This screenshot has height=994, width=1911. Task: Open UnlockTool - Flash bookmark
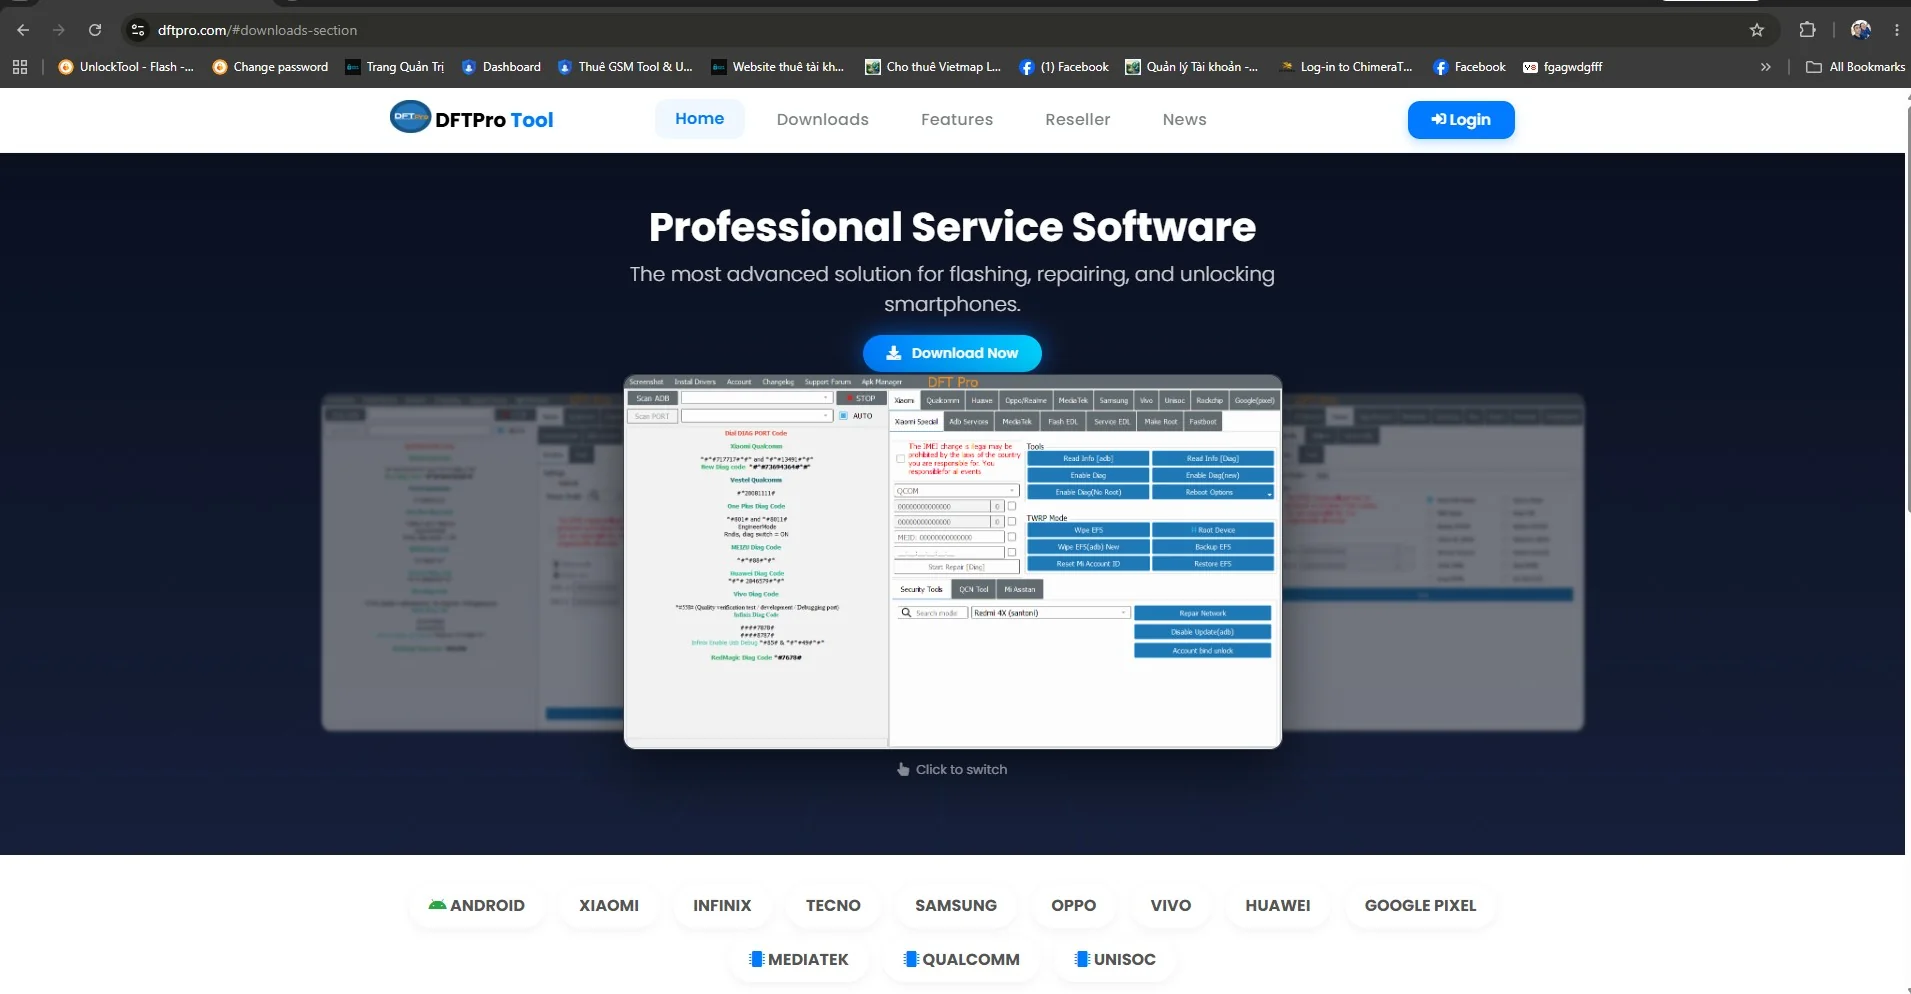pyautogui.click(x=126, y=67)
